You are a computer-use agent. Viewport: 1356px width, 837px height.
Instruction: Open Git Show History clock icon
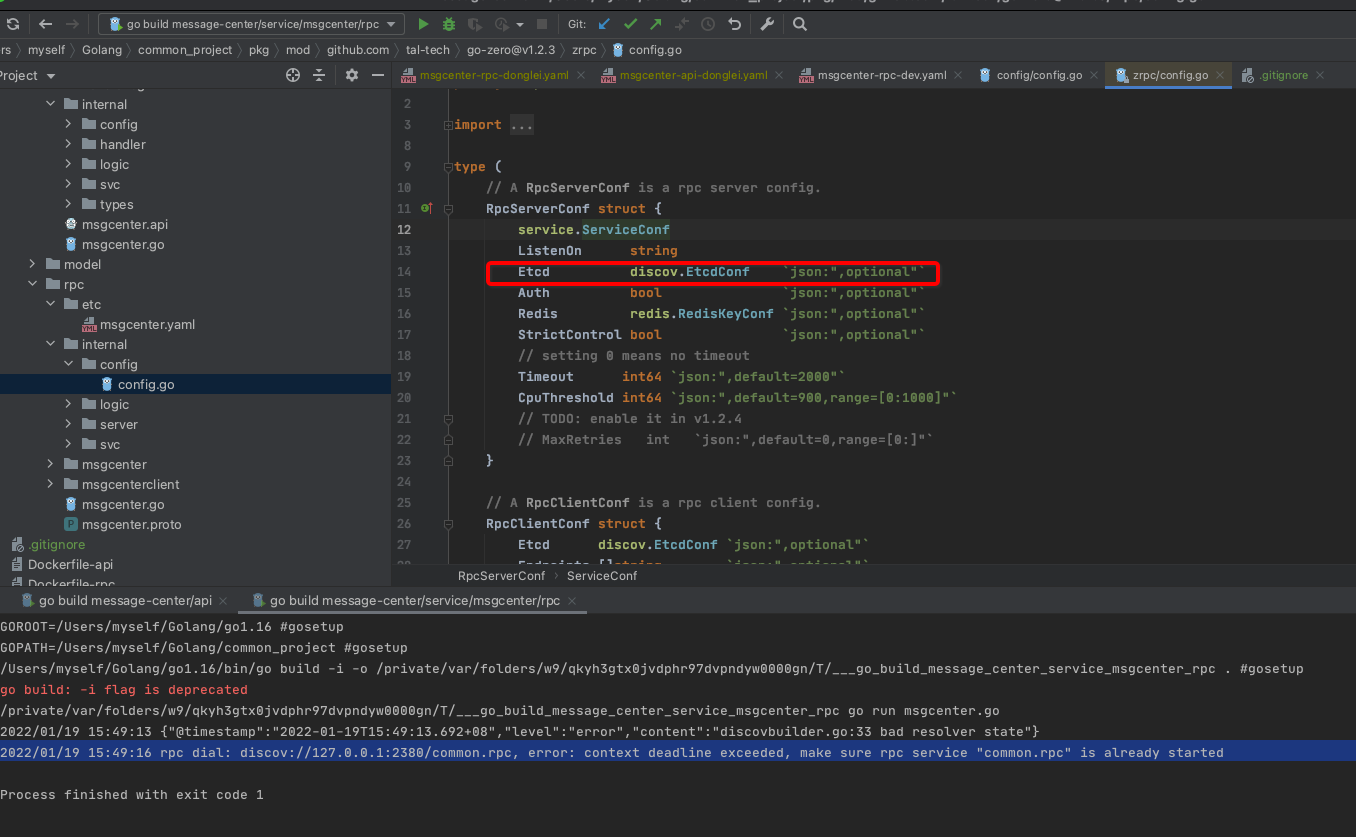[708, 24]
